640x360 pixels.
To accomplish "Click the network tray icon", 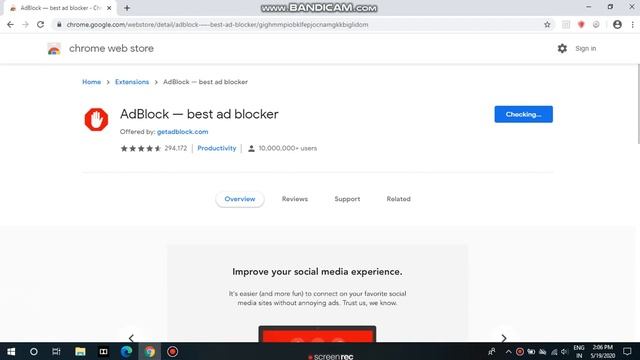I will pyautogui.click(x=554, y=351).
